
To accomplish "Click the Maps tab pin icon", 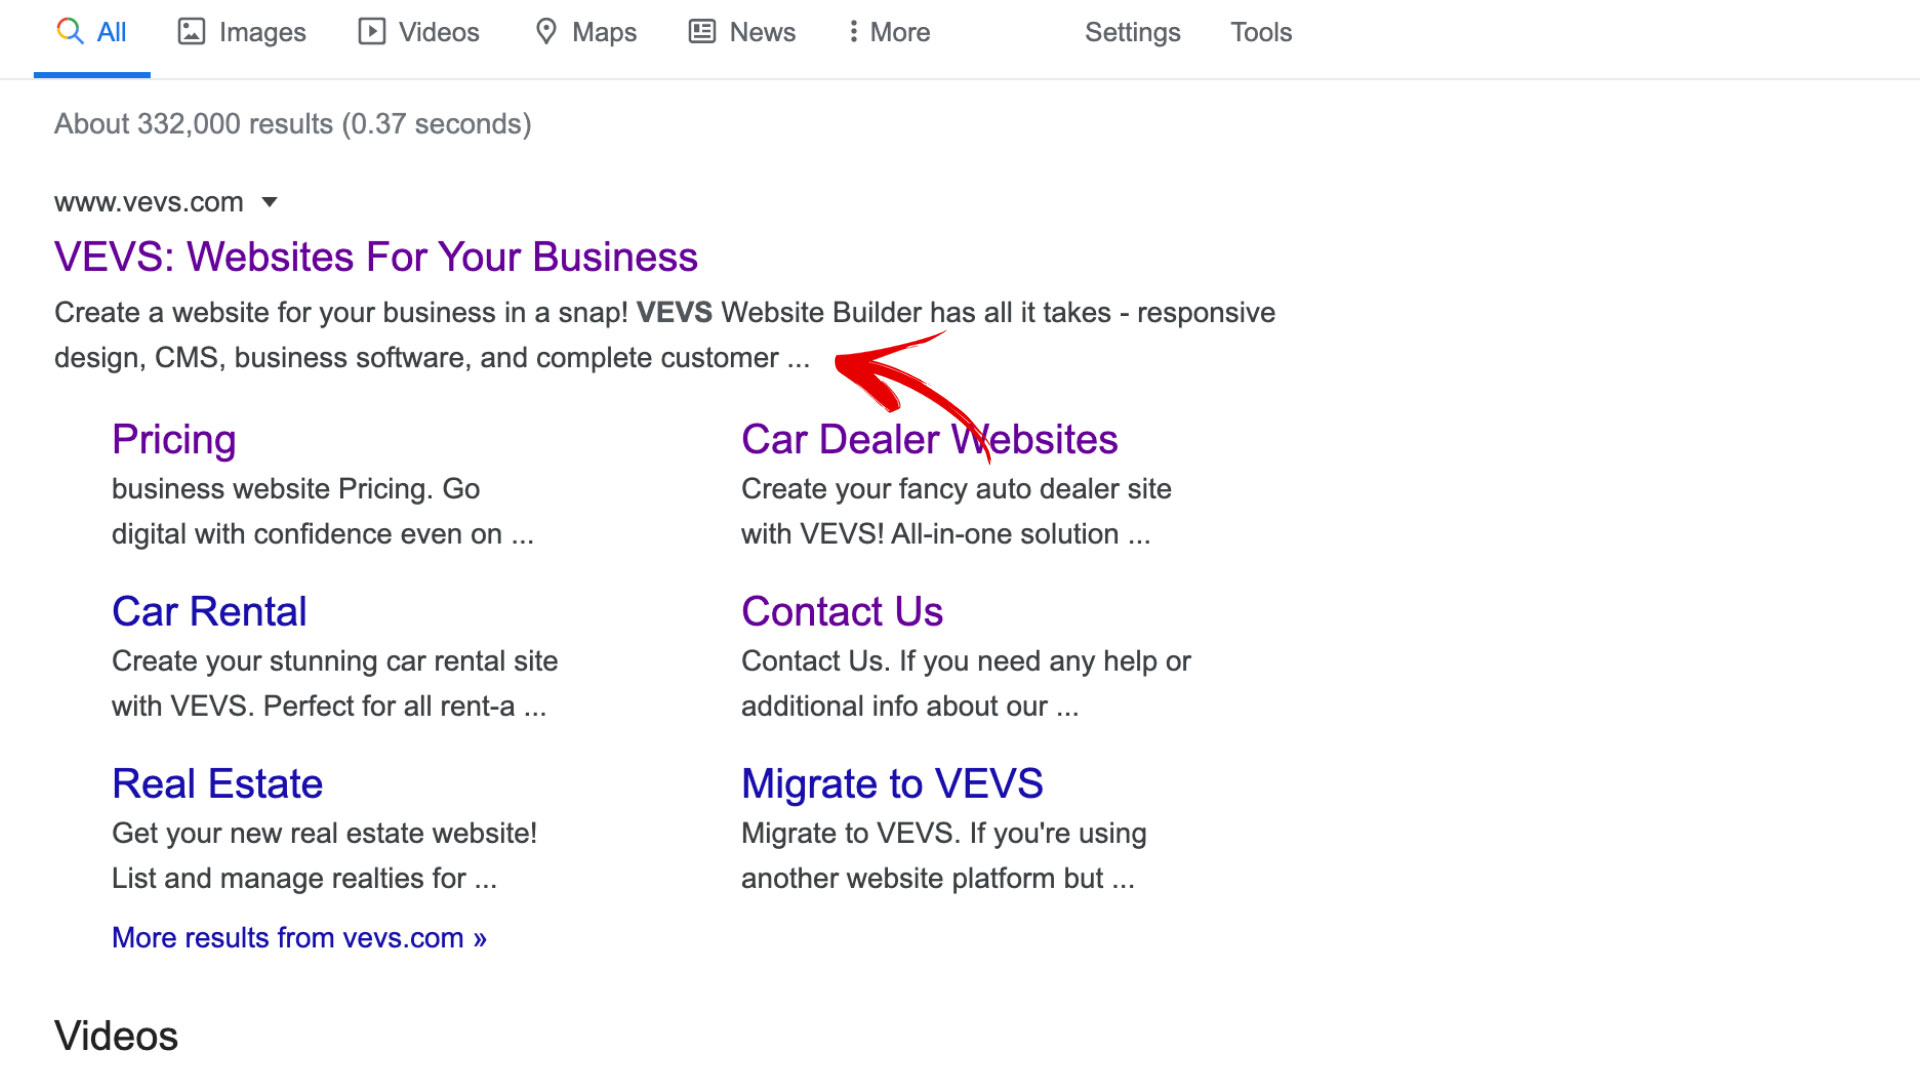I will (x=546, y=31).
